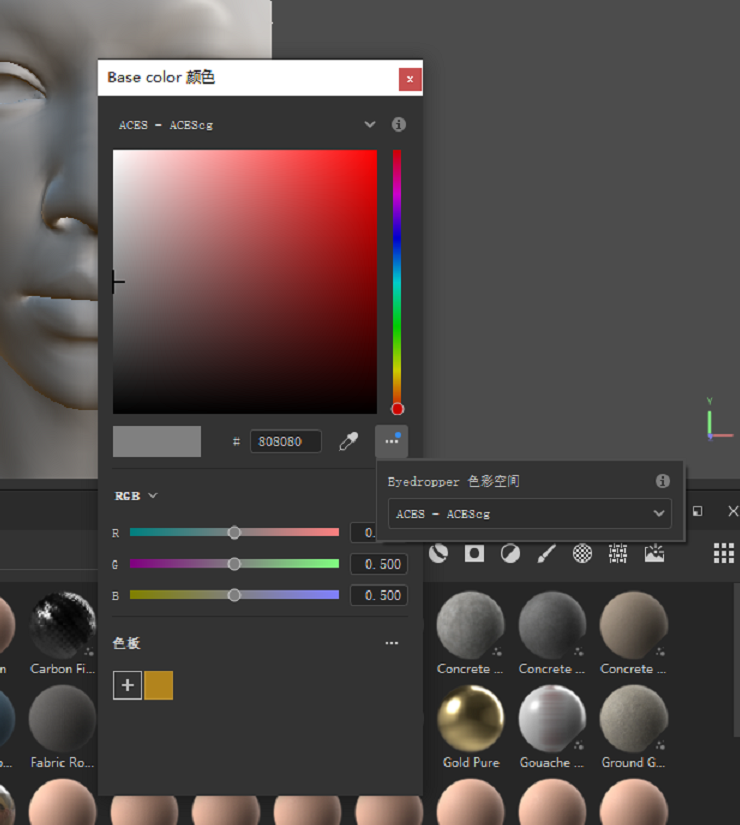Click info icon in Eyedropper color space popup
The height and width of the screenshot is (825, 740).
[x=662, y=481]
